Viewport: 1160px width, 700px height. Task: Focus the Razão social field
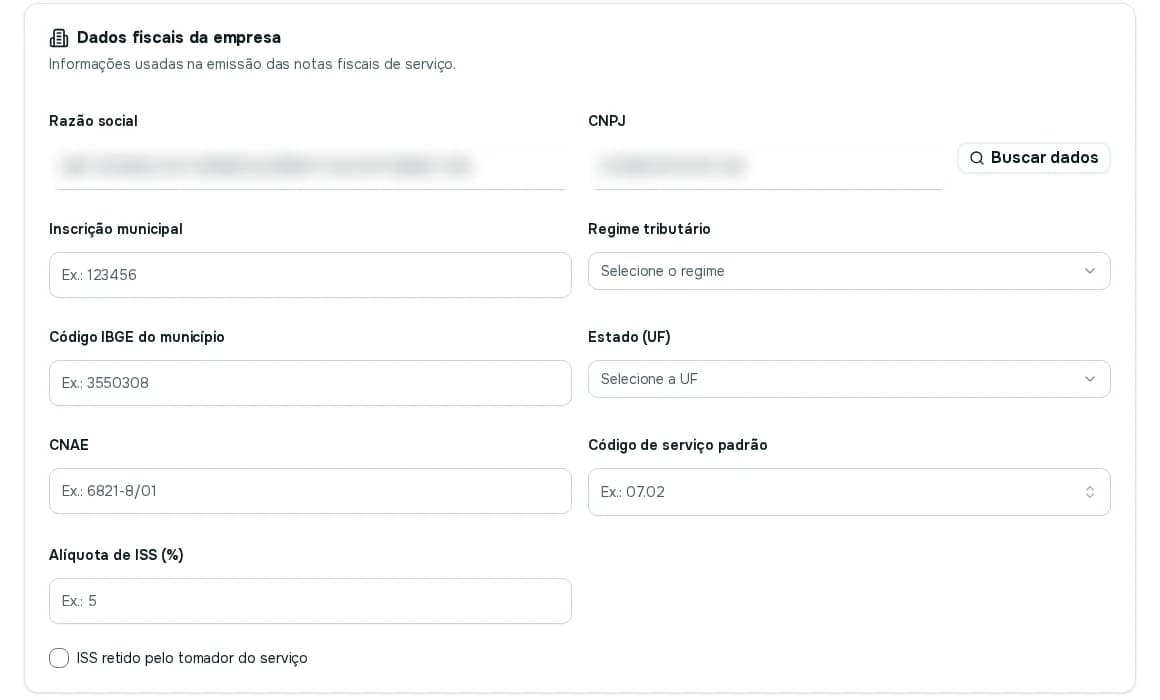point(310,165)
